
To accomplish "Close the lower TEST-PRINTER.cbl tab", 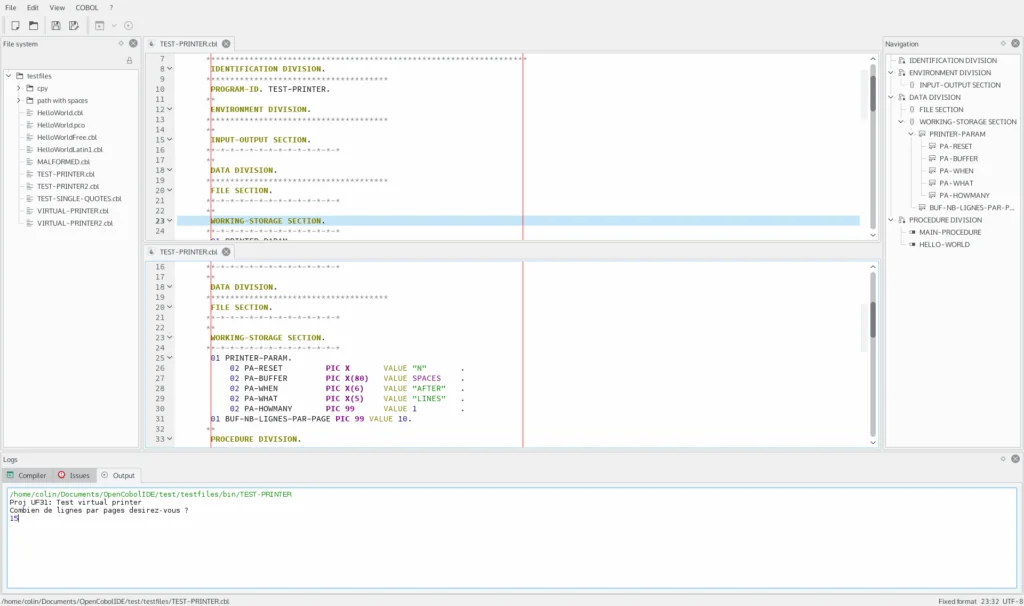I will tap(226, 251).
